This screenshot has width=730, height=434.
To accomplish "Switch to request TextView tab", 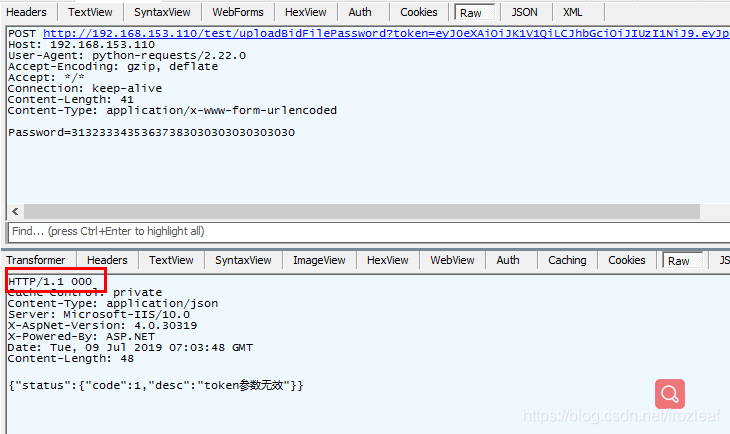I will pyautogui.click(x=90, y=12).
